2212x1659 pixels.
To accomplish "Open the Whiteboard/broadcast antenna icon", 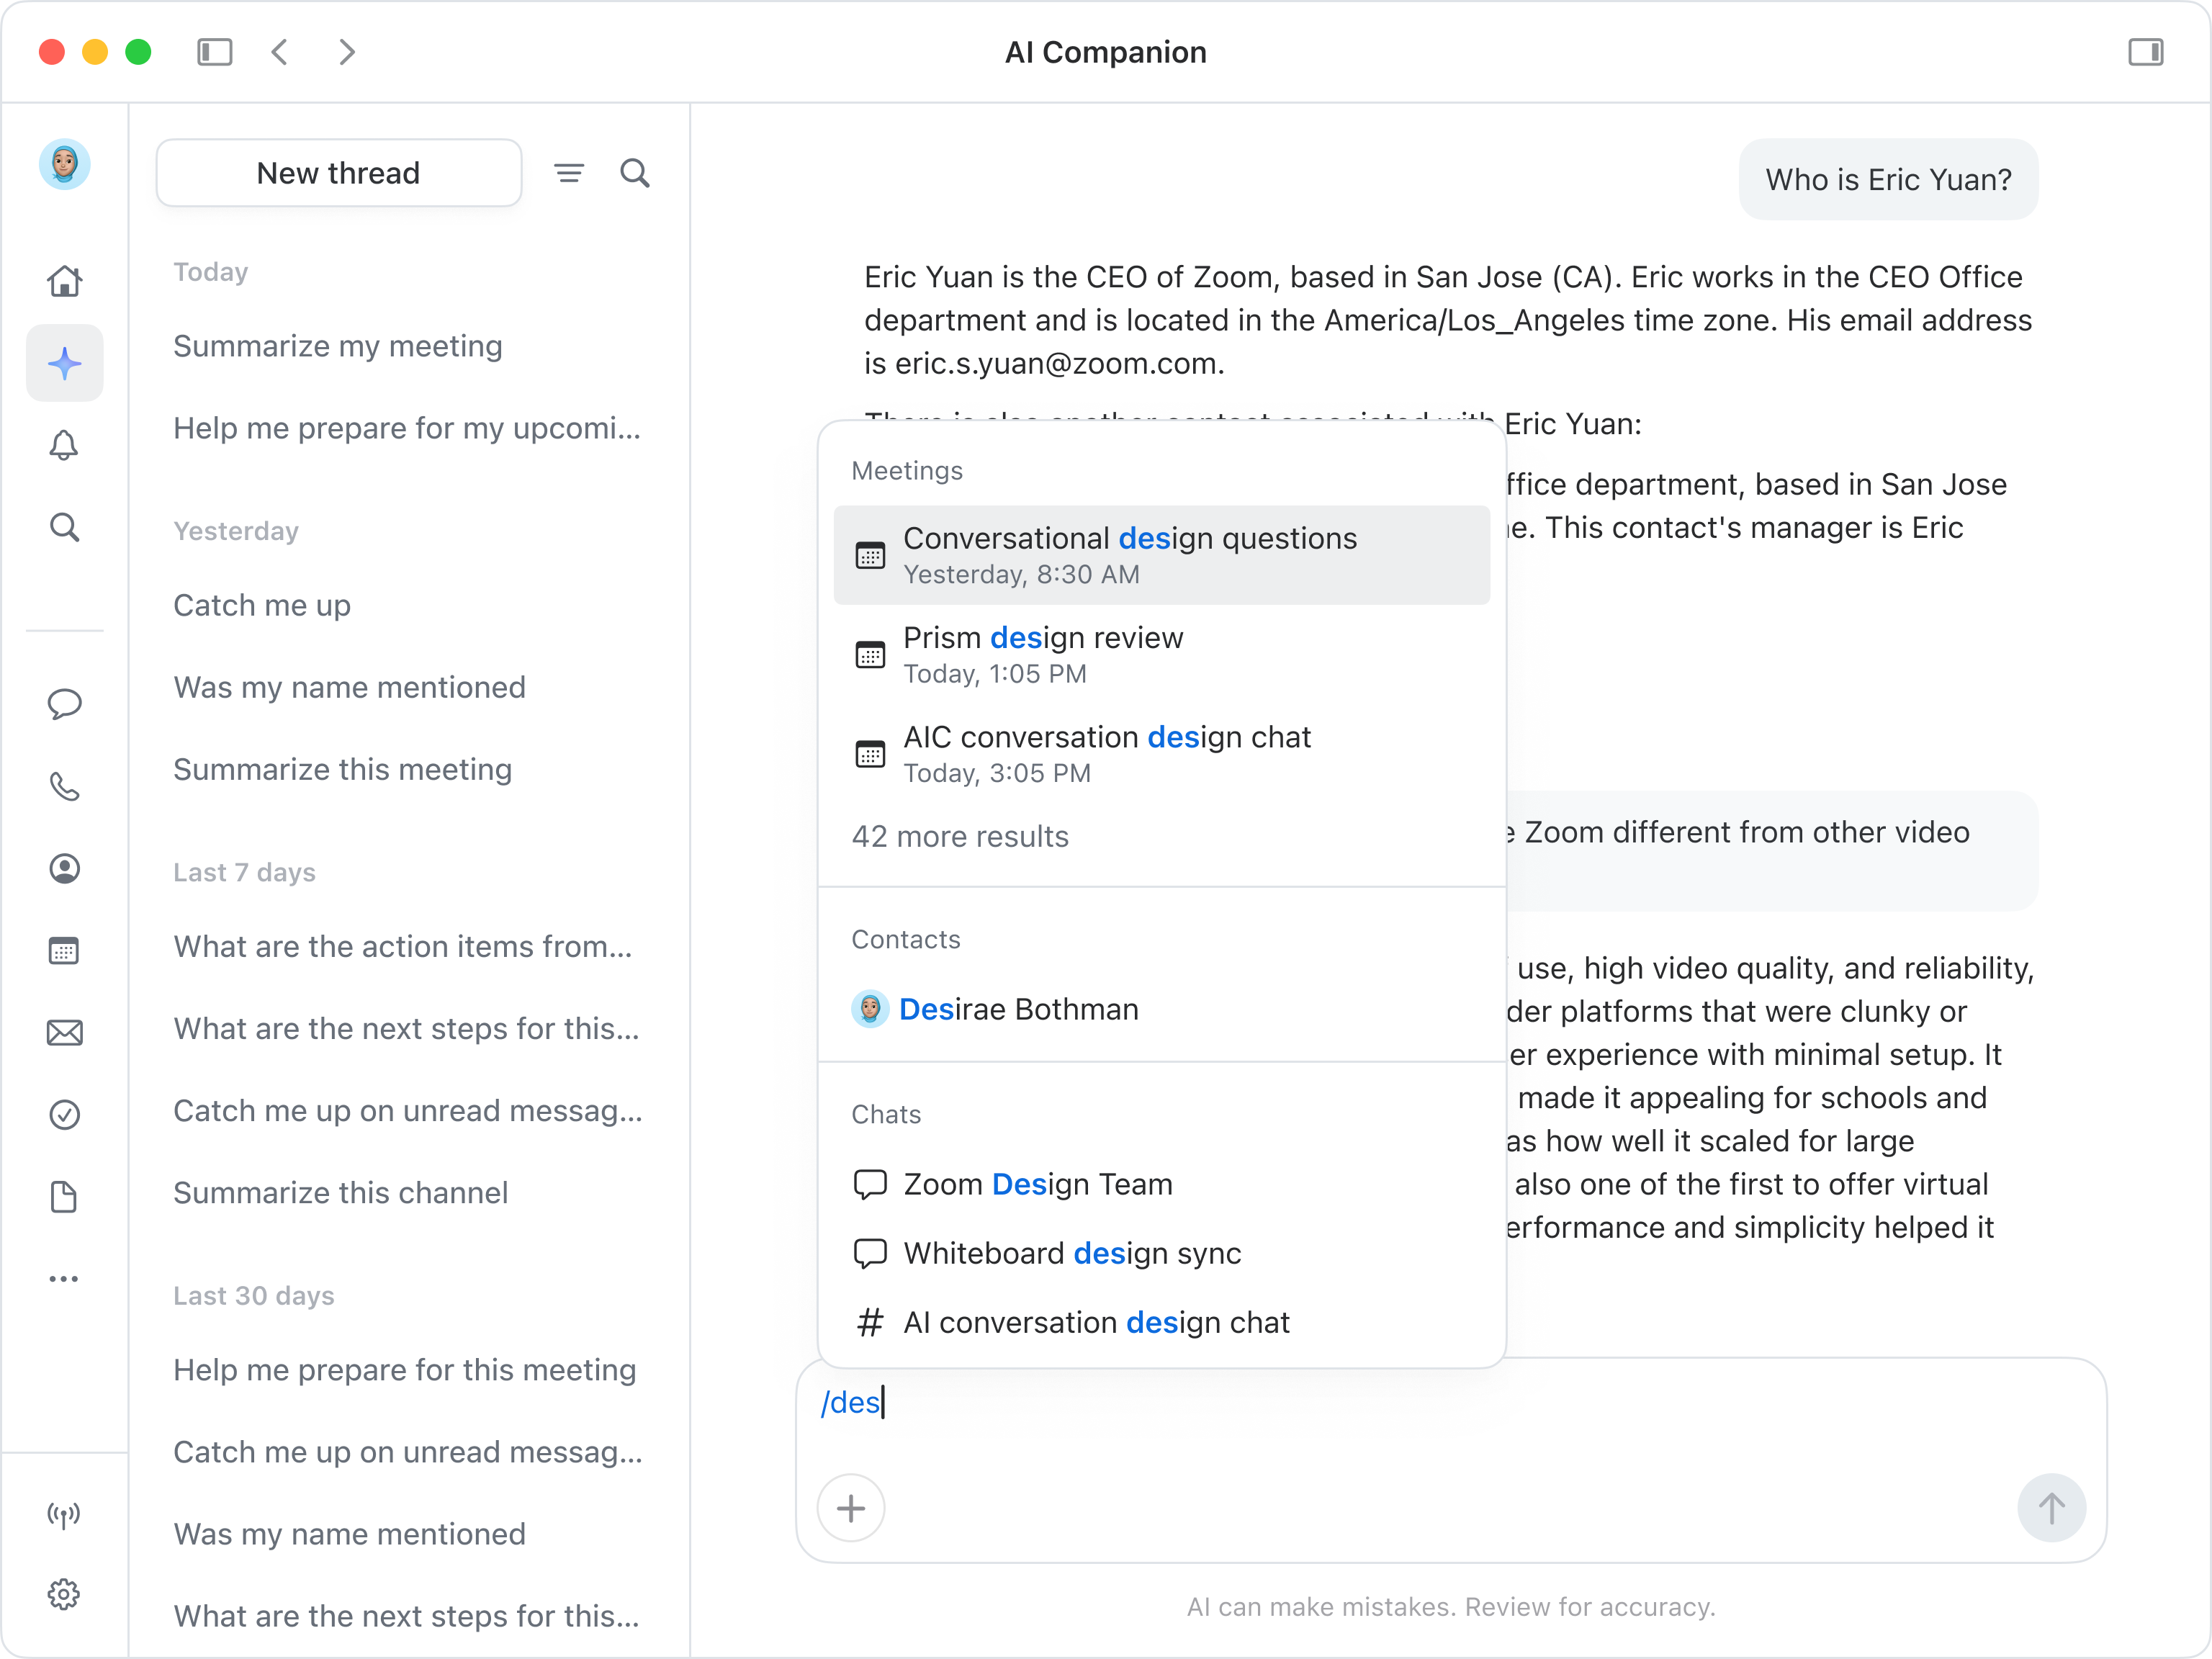I will pyautogui.click(x=64, y=1514).
